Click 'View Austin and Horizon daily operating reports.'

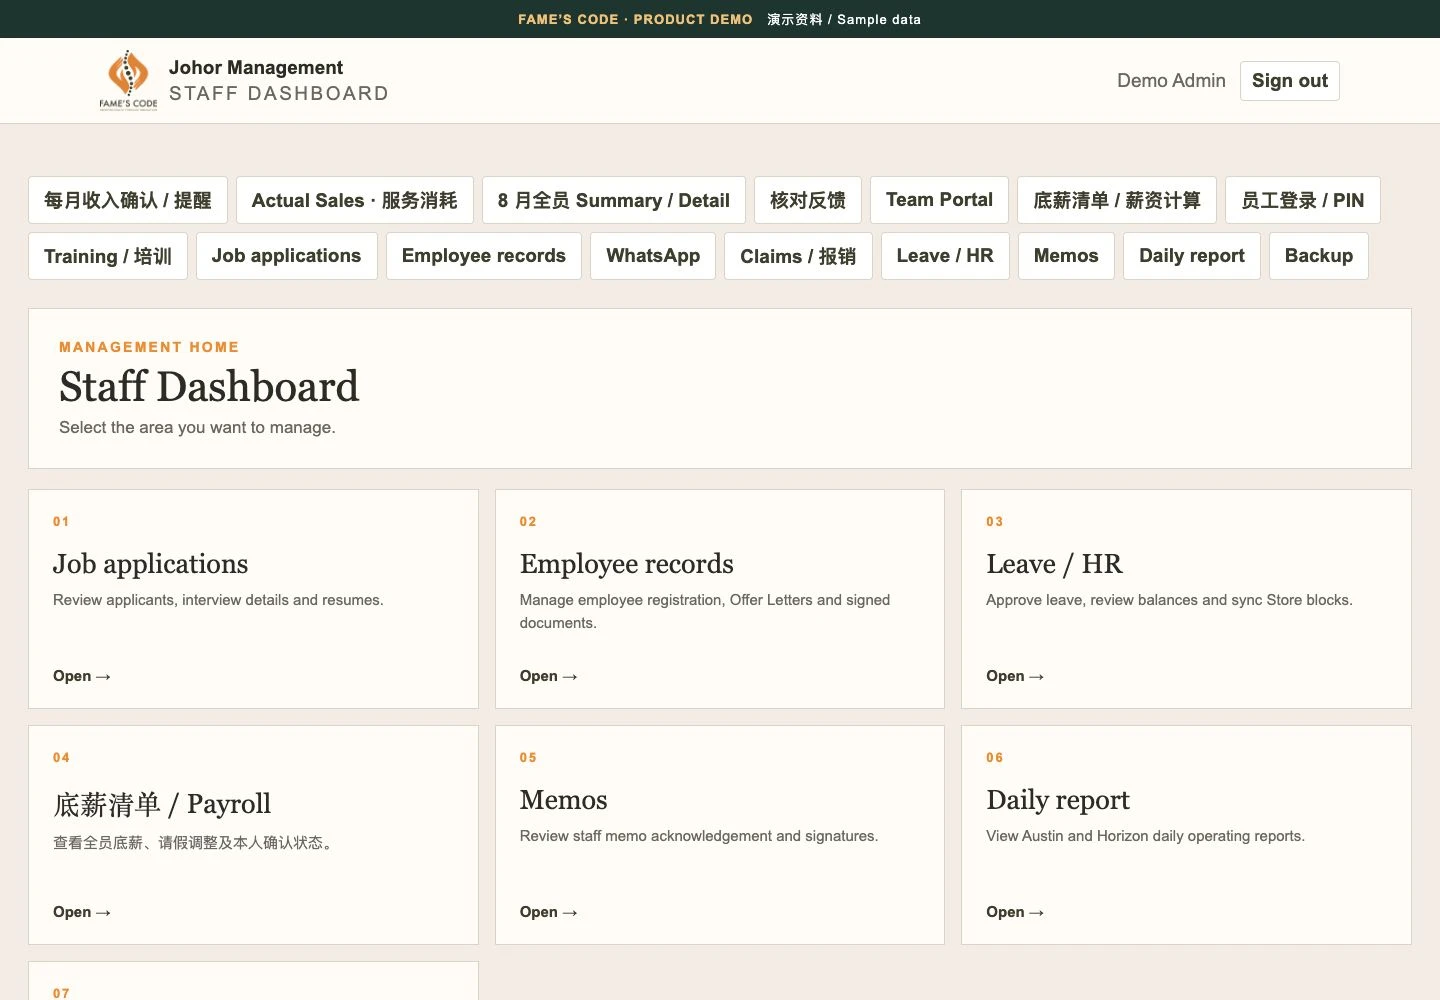click(1145, 836)
